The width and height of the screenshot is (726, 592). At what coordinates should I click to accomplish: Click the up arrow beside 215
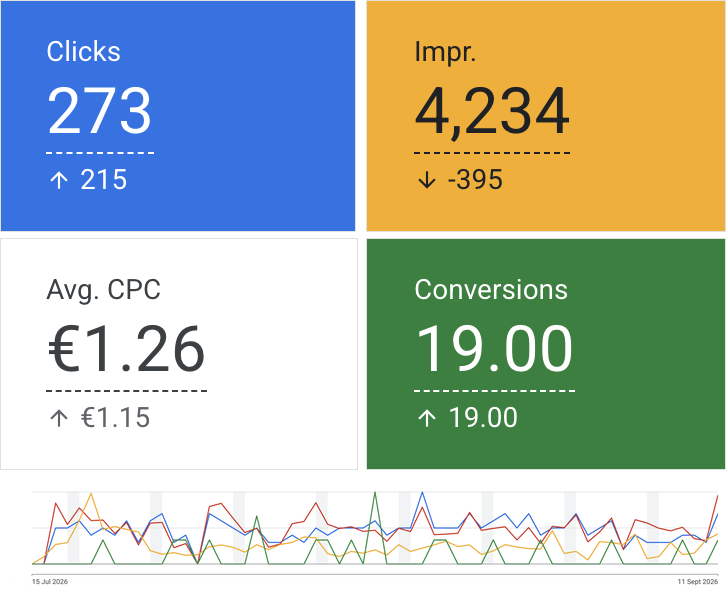point(59,180)
